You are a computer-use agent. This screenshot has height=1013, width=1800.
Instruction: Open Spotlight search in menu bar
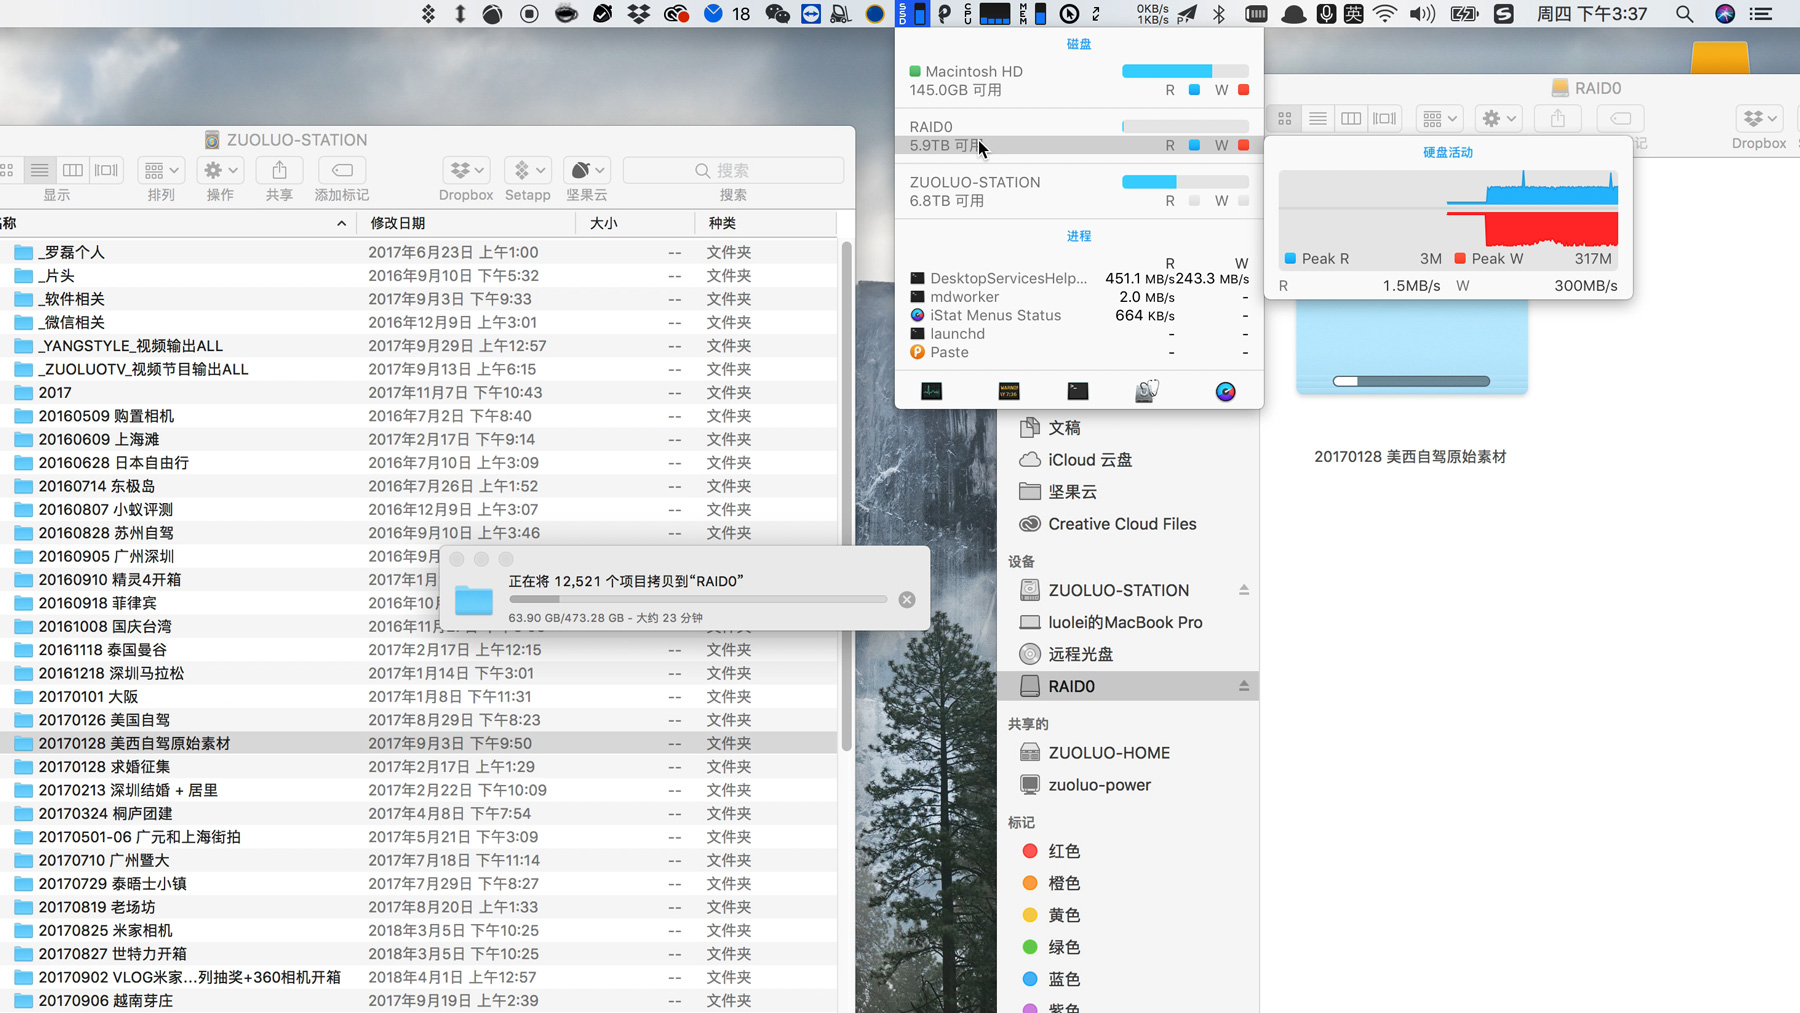1684,14
